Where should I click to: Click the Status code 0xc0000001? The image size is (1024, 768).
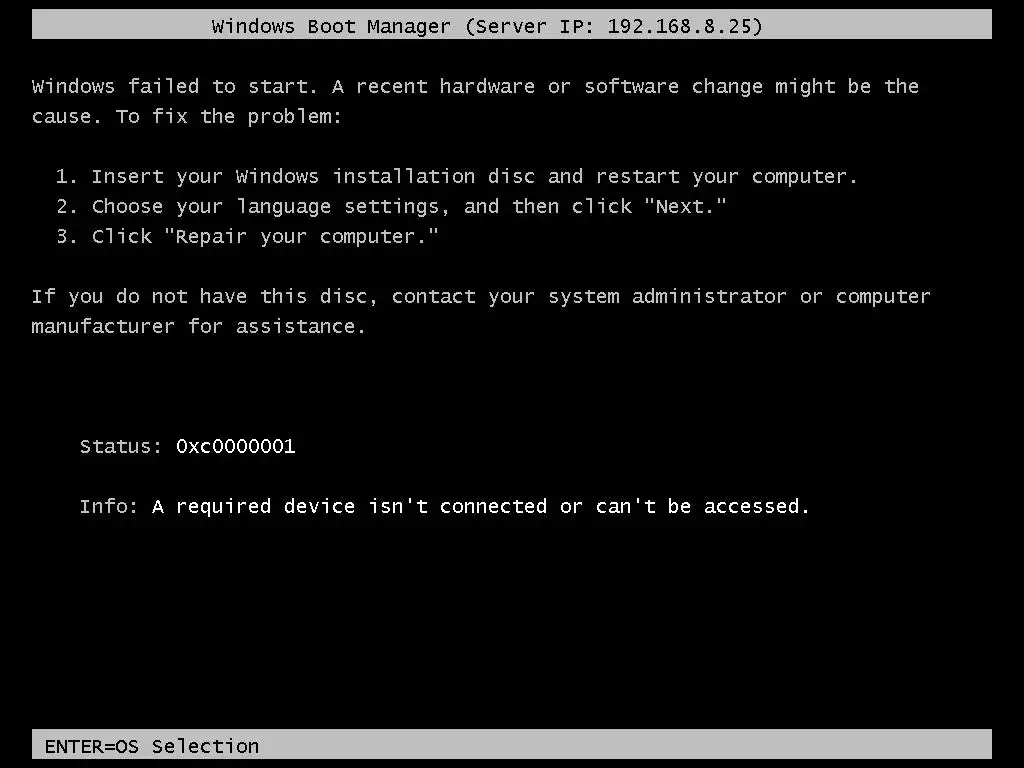236,446
